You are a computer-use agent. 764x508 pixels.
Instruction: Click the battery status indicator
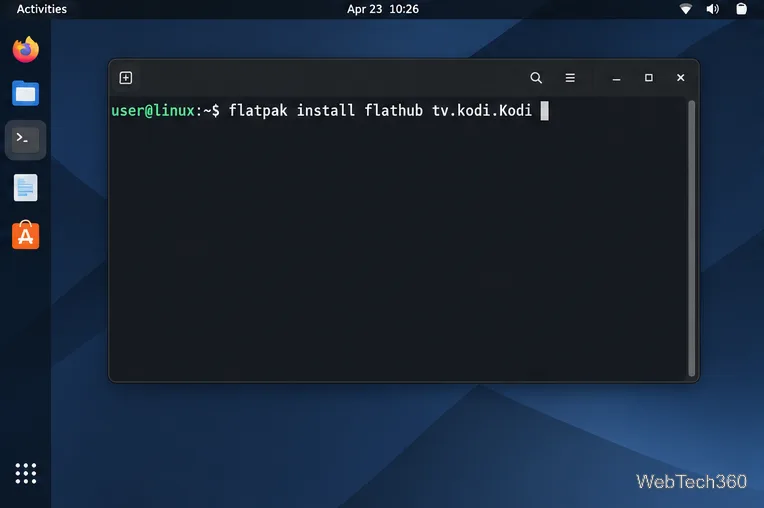pyautogui.click(x=741, y=9)
